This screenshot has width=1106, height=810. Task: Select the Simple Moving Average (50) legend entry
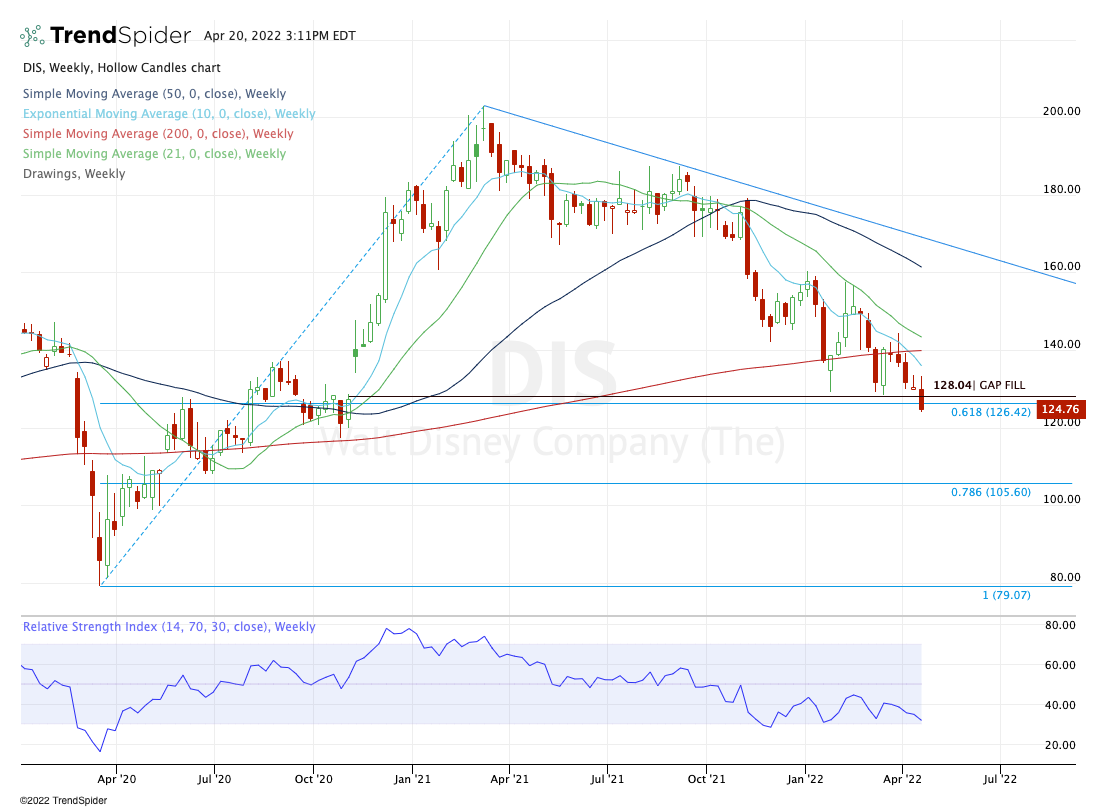154,94
